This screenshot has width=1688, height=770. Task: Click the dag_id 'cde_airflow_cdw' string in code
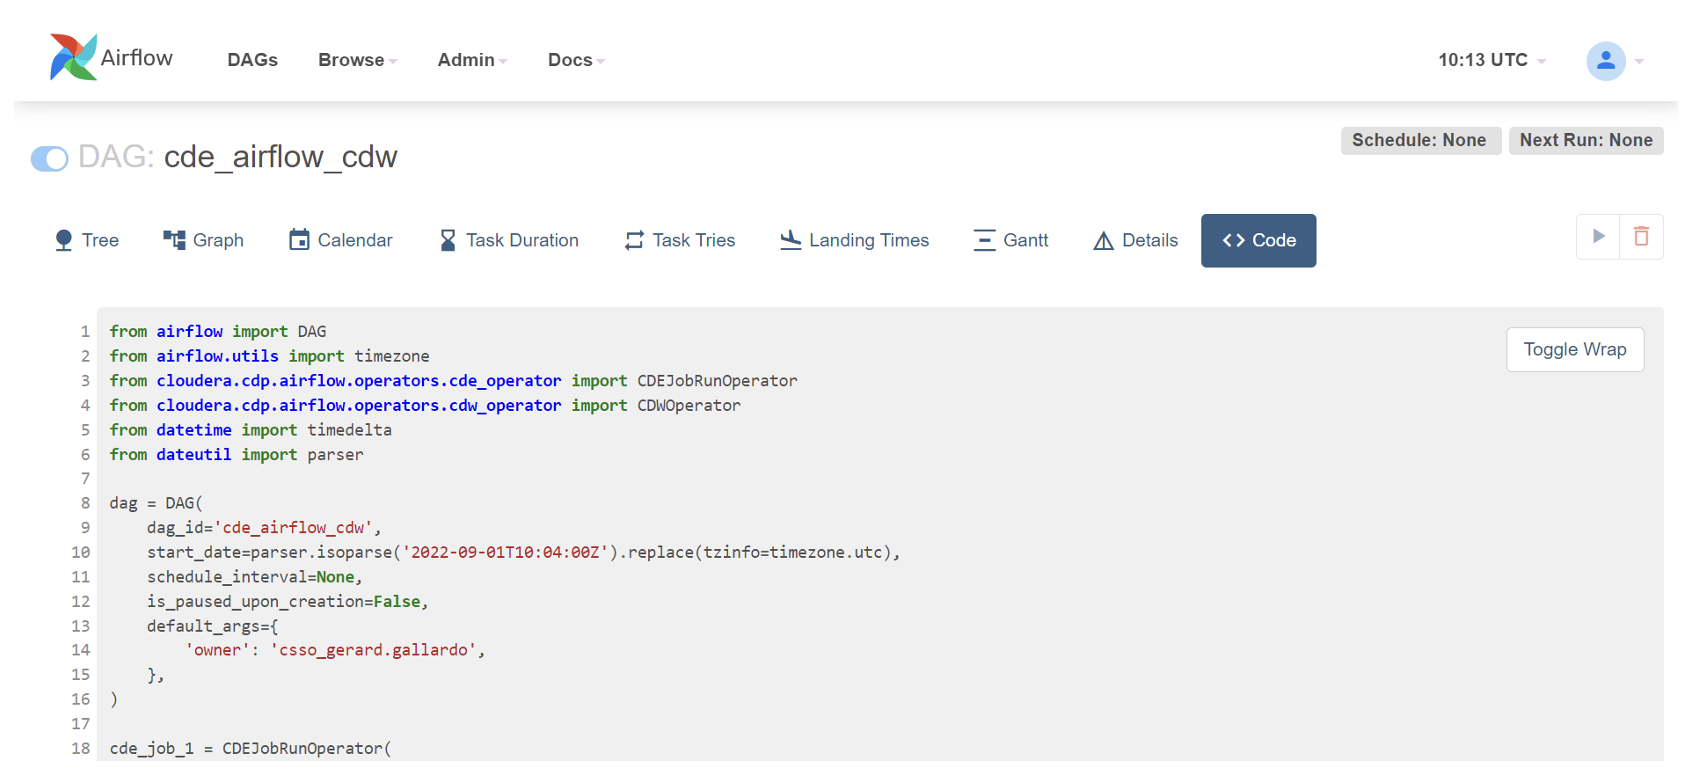pos(293,528)
